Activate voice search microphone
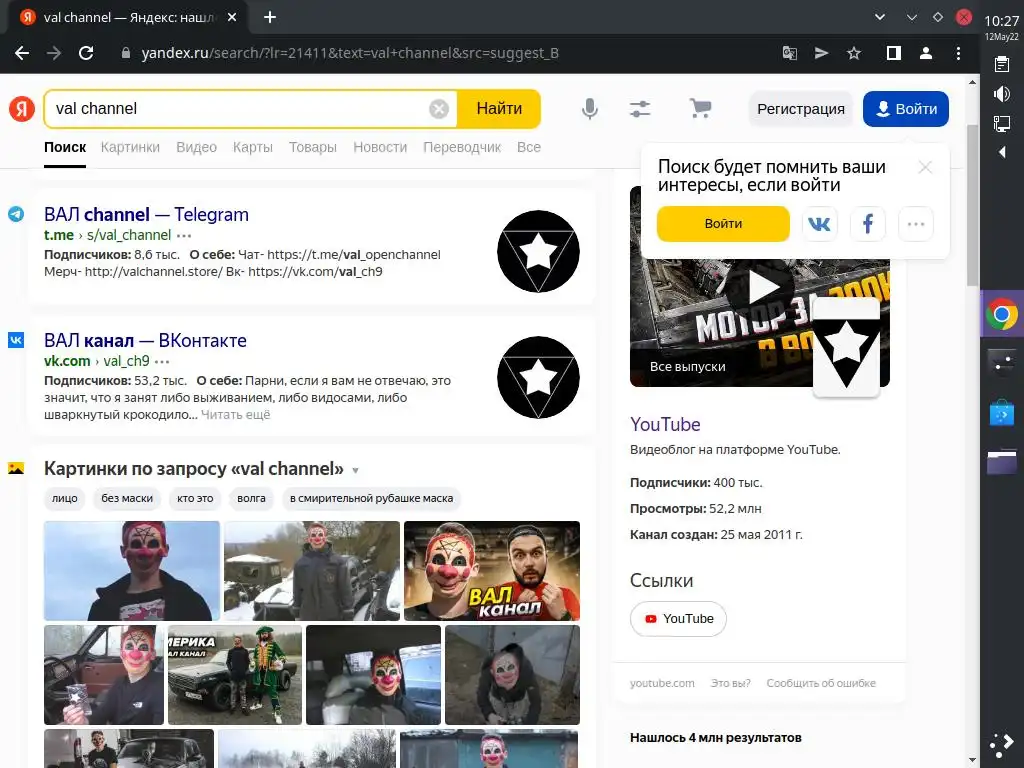This screenshot has height=768, width=1024. [590, 108]
